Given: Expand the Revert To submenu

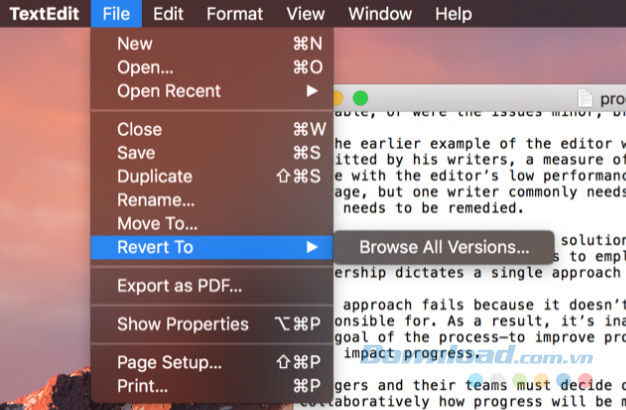Looking at the screenshot, I should coord(212,248).
